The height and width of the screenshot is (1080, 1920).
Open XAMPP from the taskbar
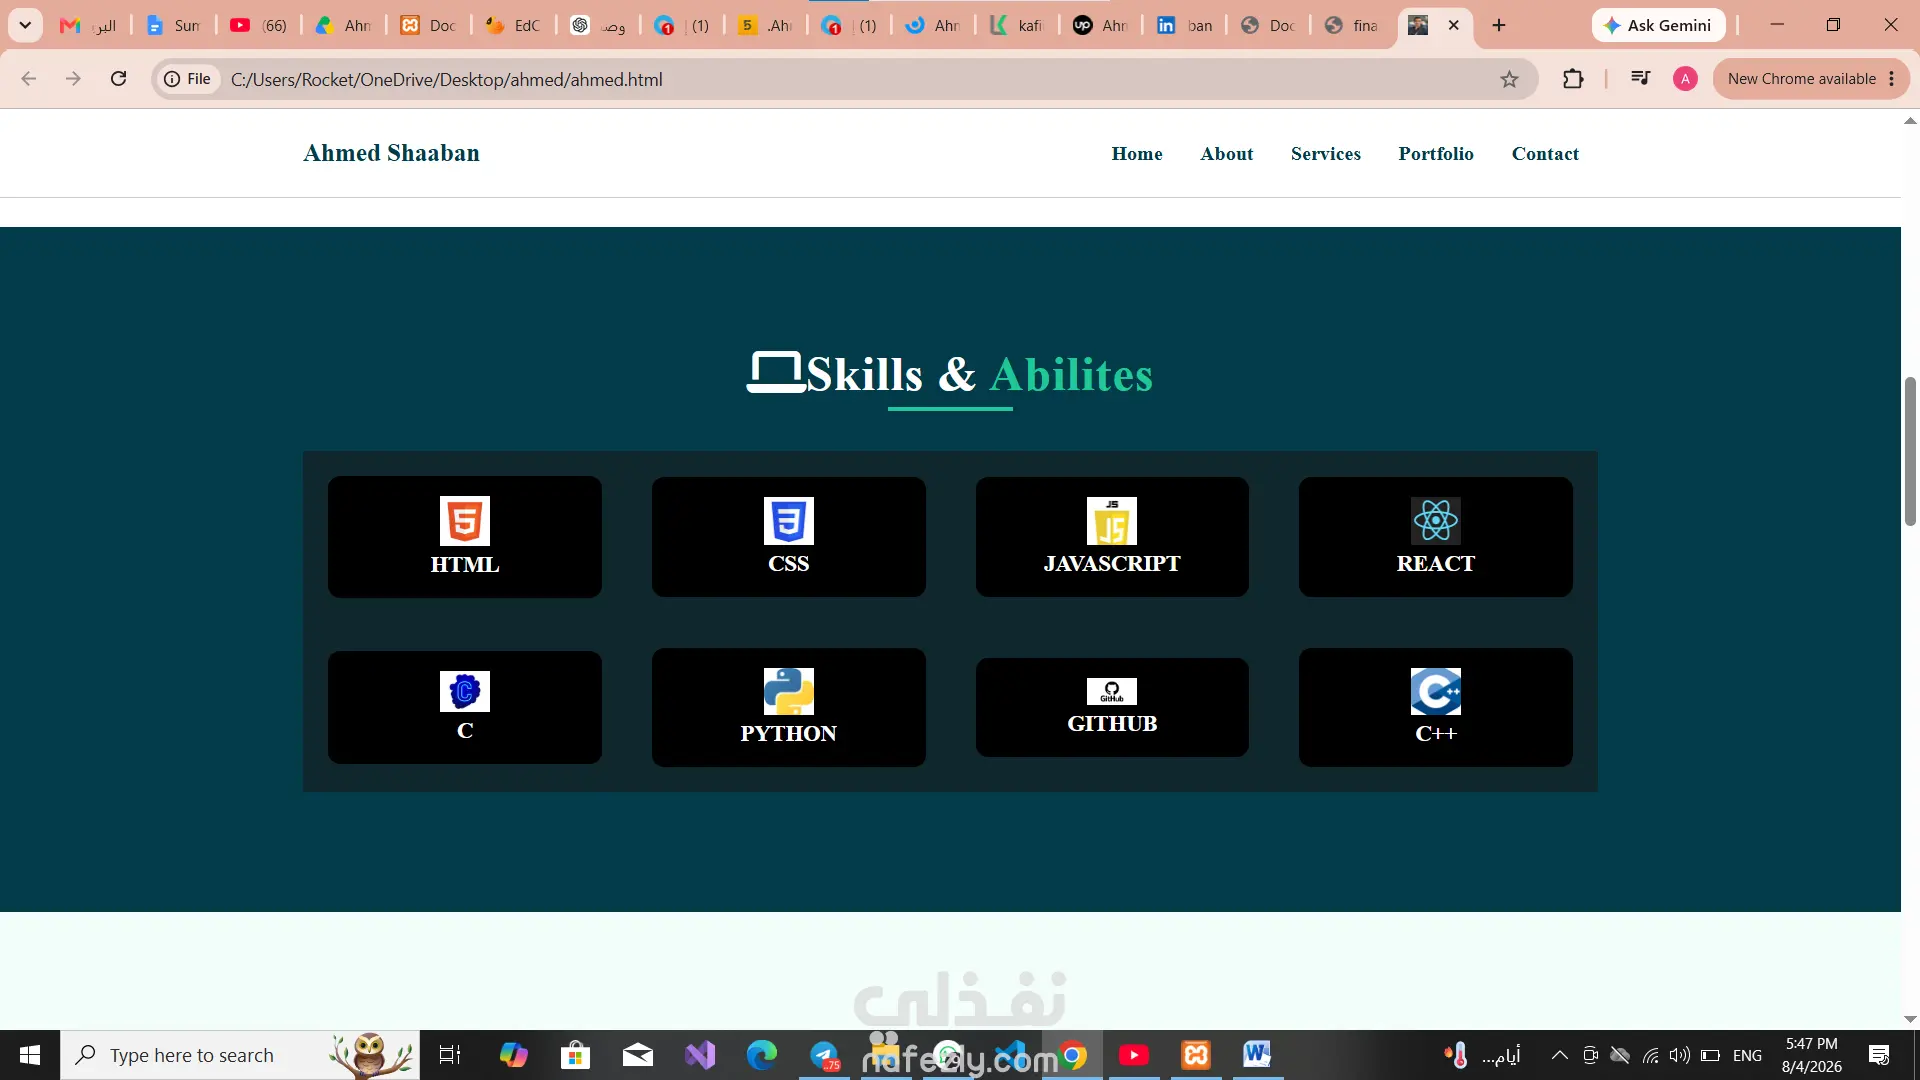[1196, 1055]
